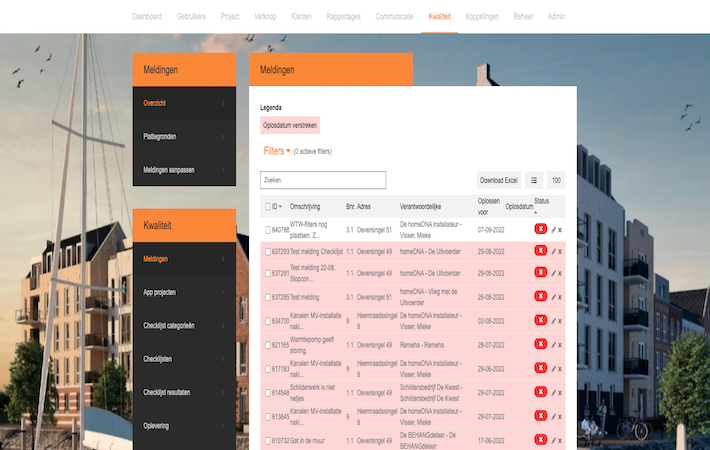Tick the checkbox of melding 617183
This screenshot has height=450, width=710.
click(268, 369)
